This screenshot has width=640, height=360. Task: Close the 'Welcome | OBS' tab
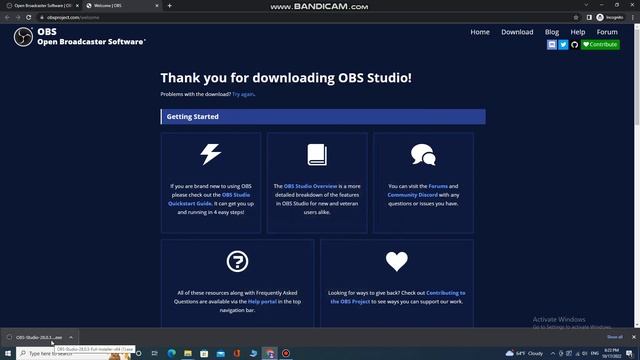pos(157,6)
